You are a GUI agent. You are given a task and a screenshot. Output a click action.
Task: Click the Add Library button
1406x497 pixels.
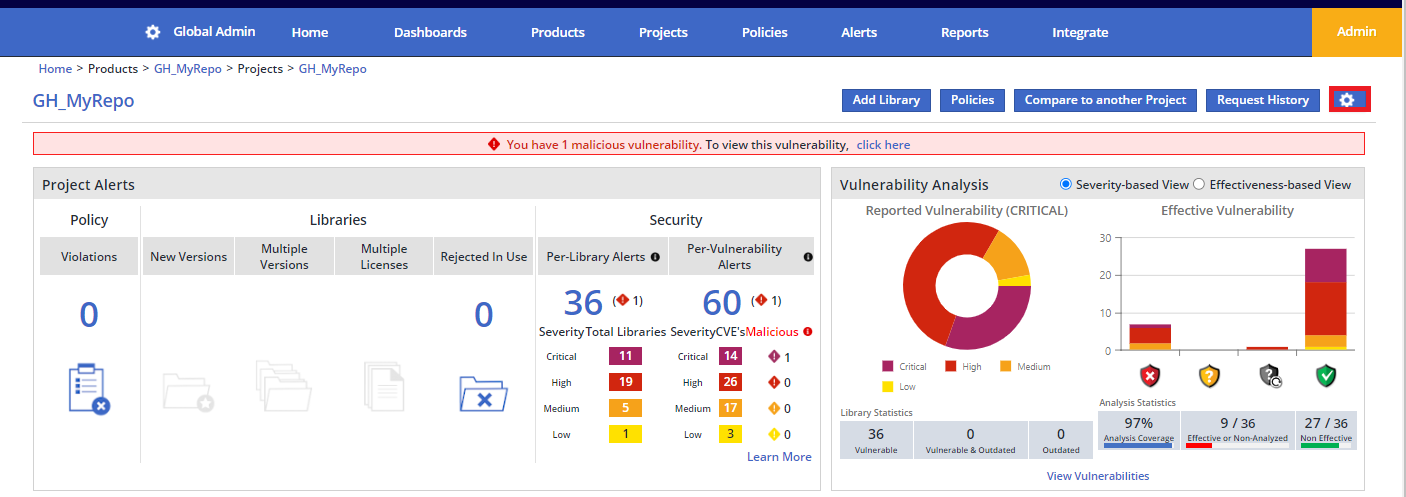[x=886, y=100]
